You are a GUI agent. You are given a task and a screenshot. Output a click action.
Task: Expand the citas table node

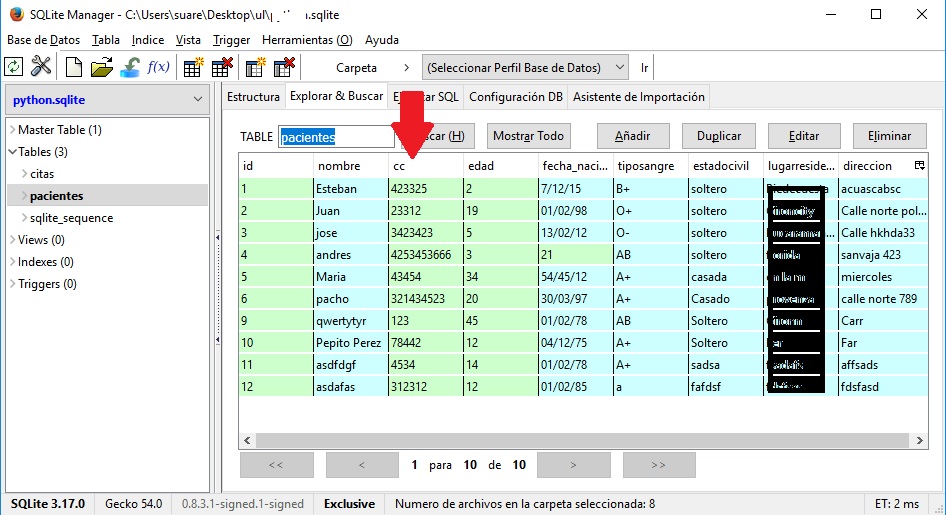coord(25,174)
